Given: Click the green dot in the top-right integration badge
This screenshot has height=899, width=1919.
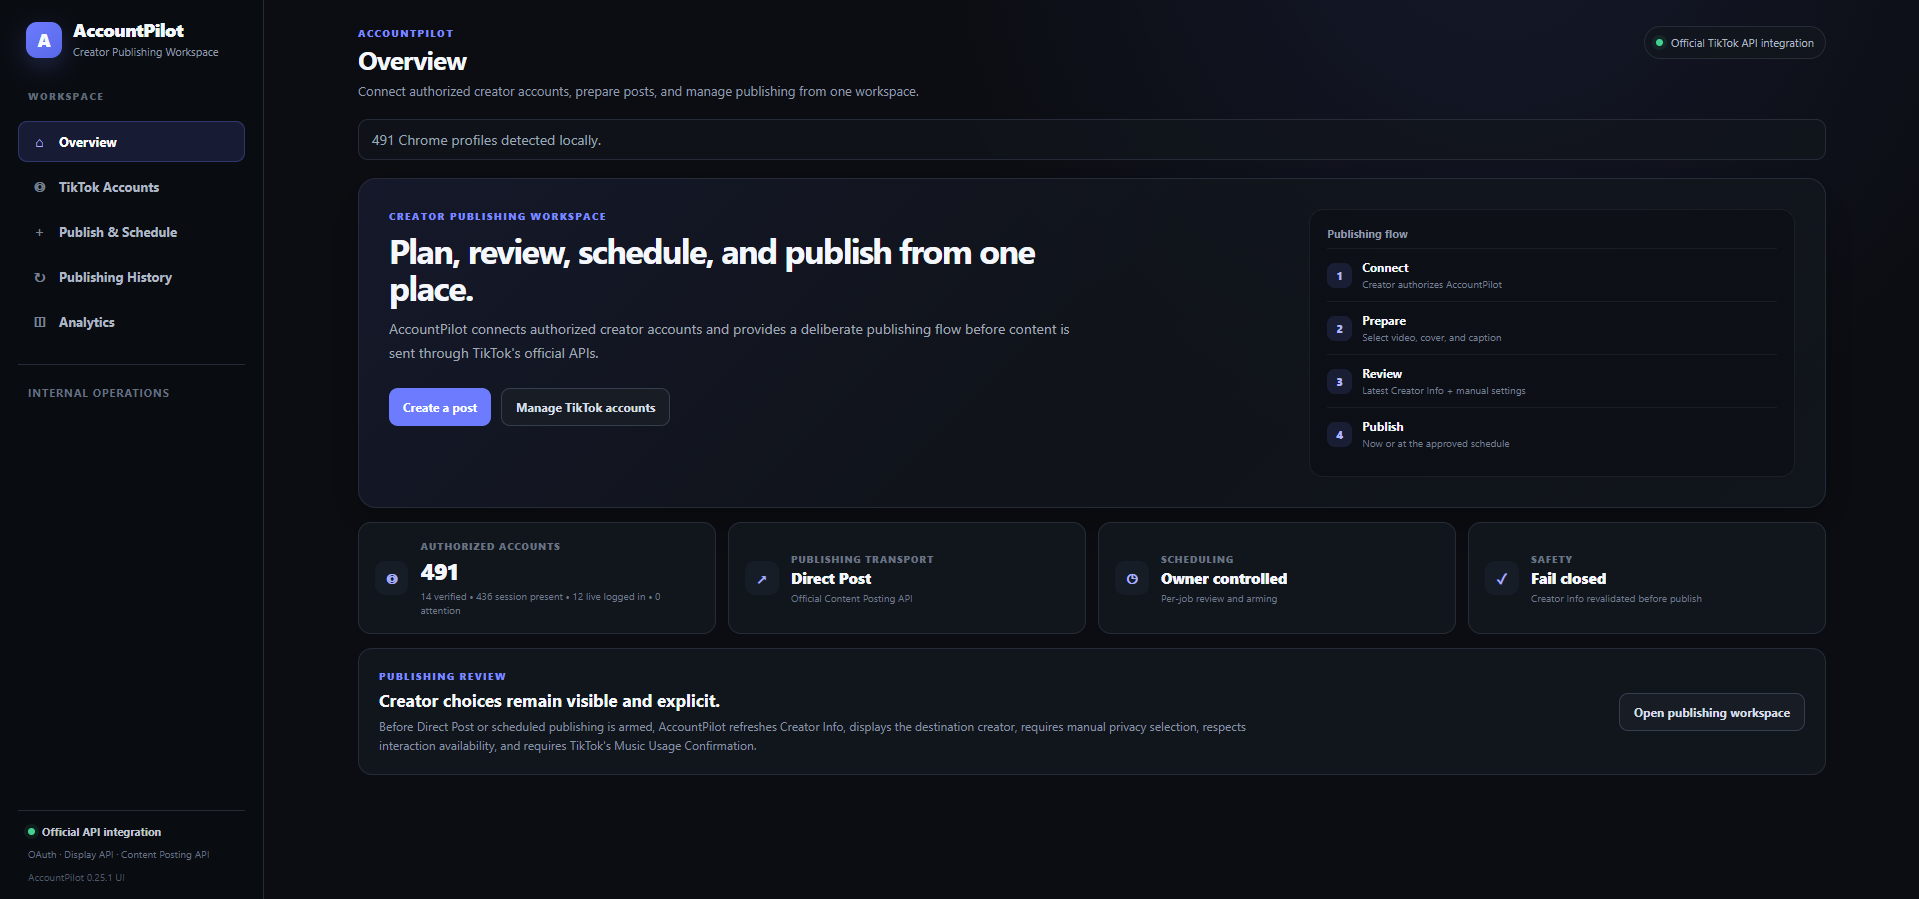Looking at the screenshot, I should [x=1659, y=43].
